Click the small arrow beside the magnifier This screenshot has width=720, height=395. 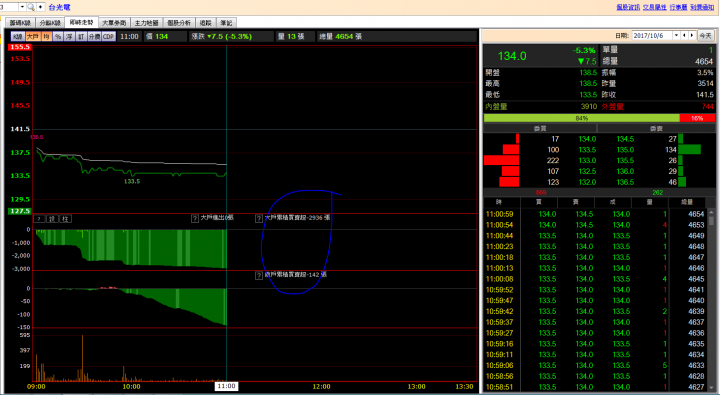pyautogui.click(x=40, y=7)
